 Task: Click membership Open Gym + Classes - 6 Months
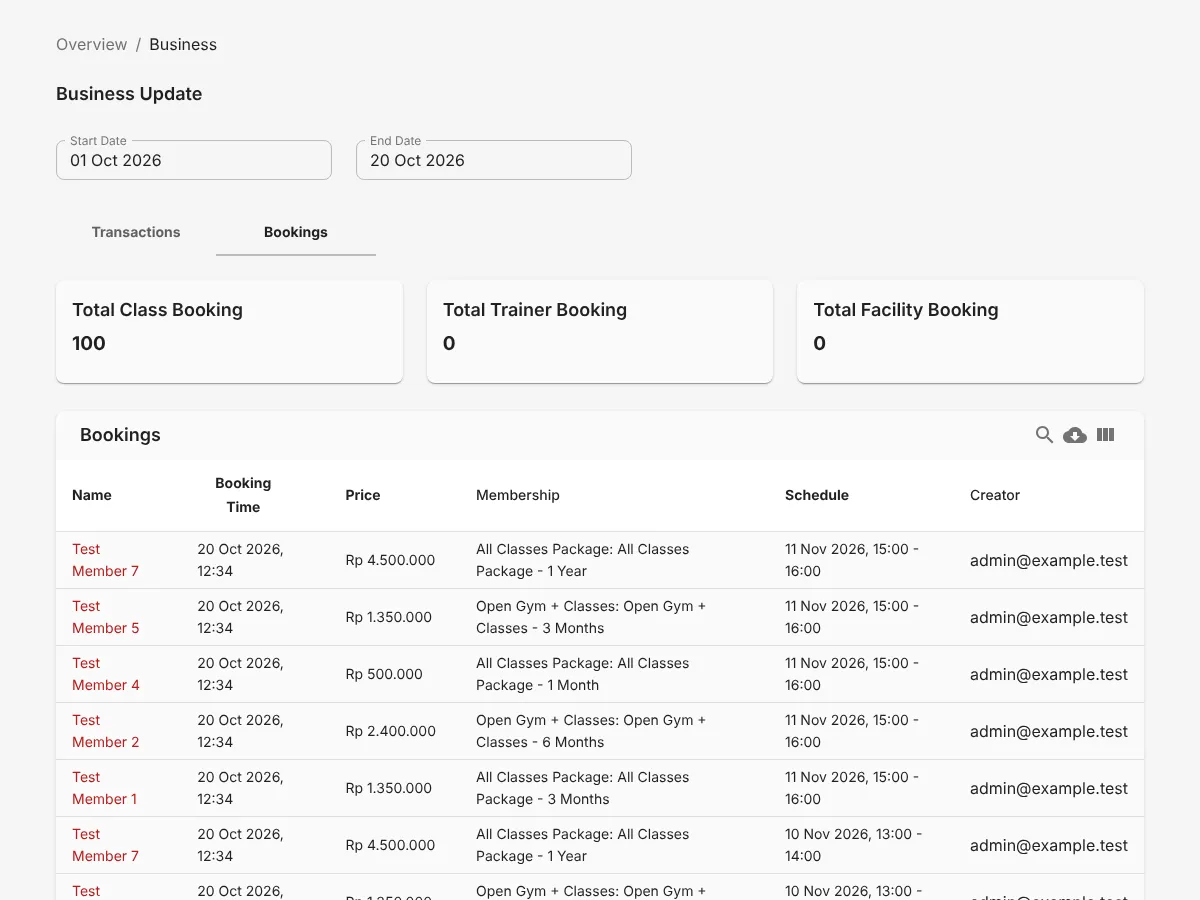coord(591,731)
